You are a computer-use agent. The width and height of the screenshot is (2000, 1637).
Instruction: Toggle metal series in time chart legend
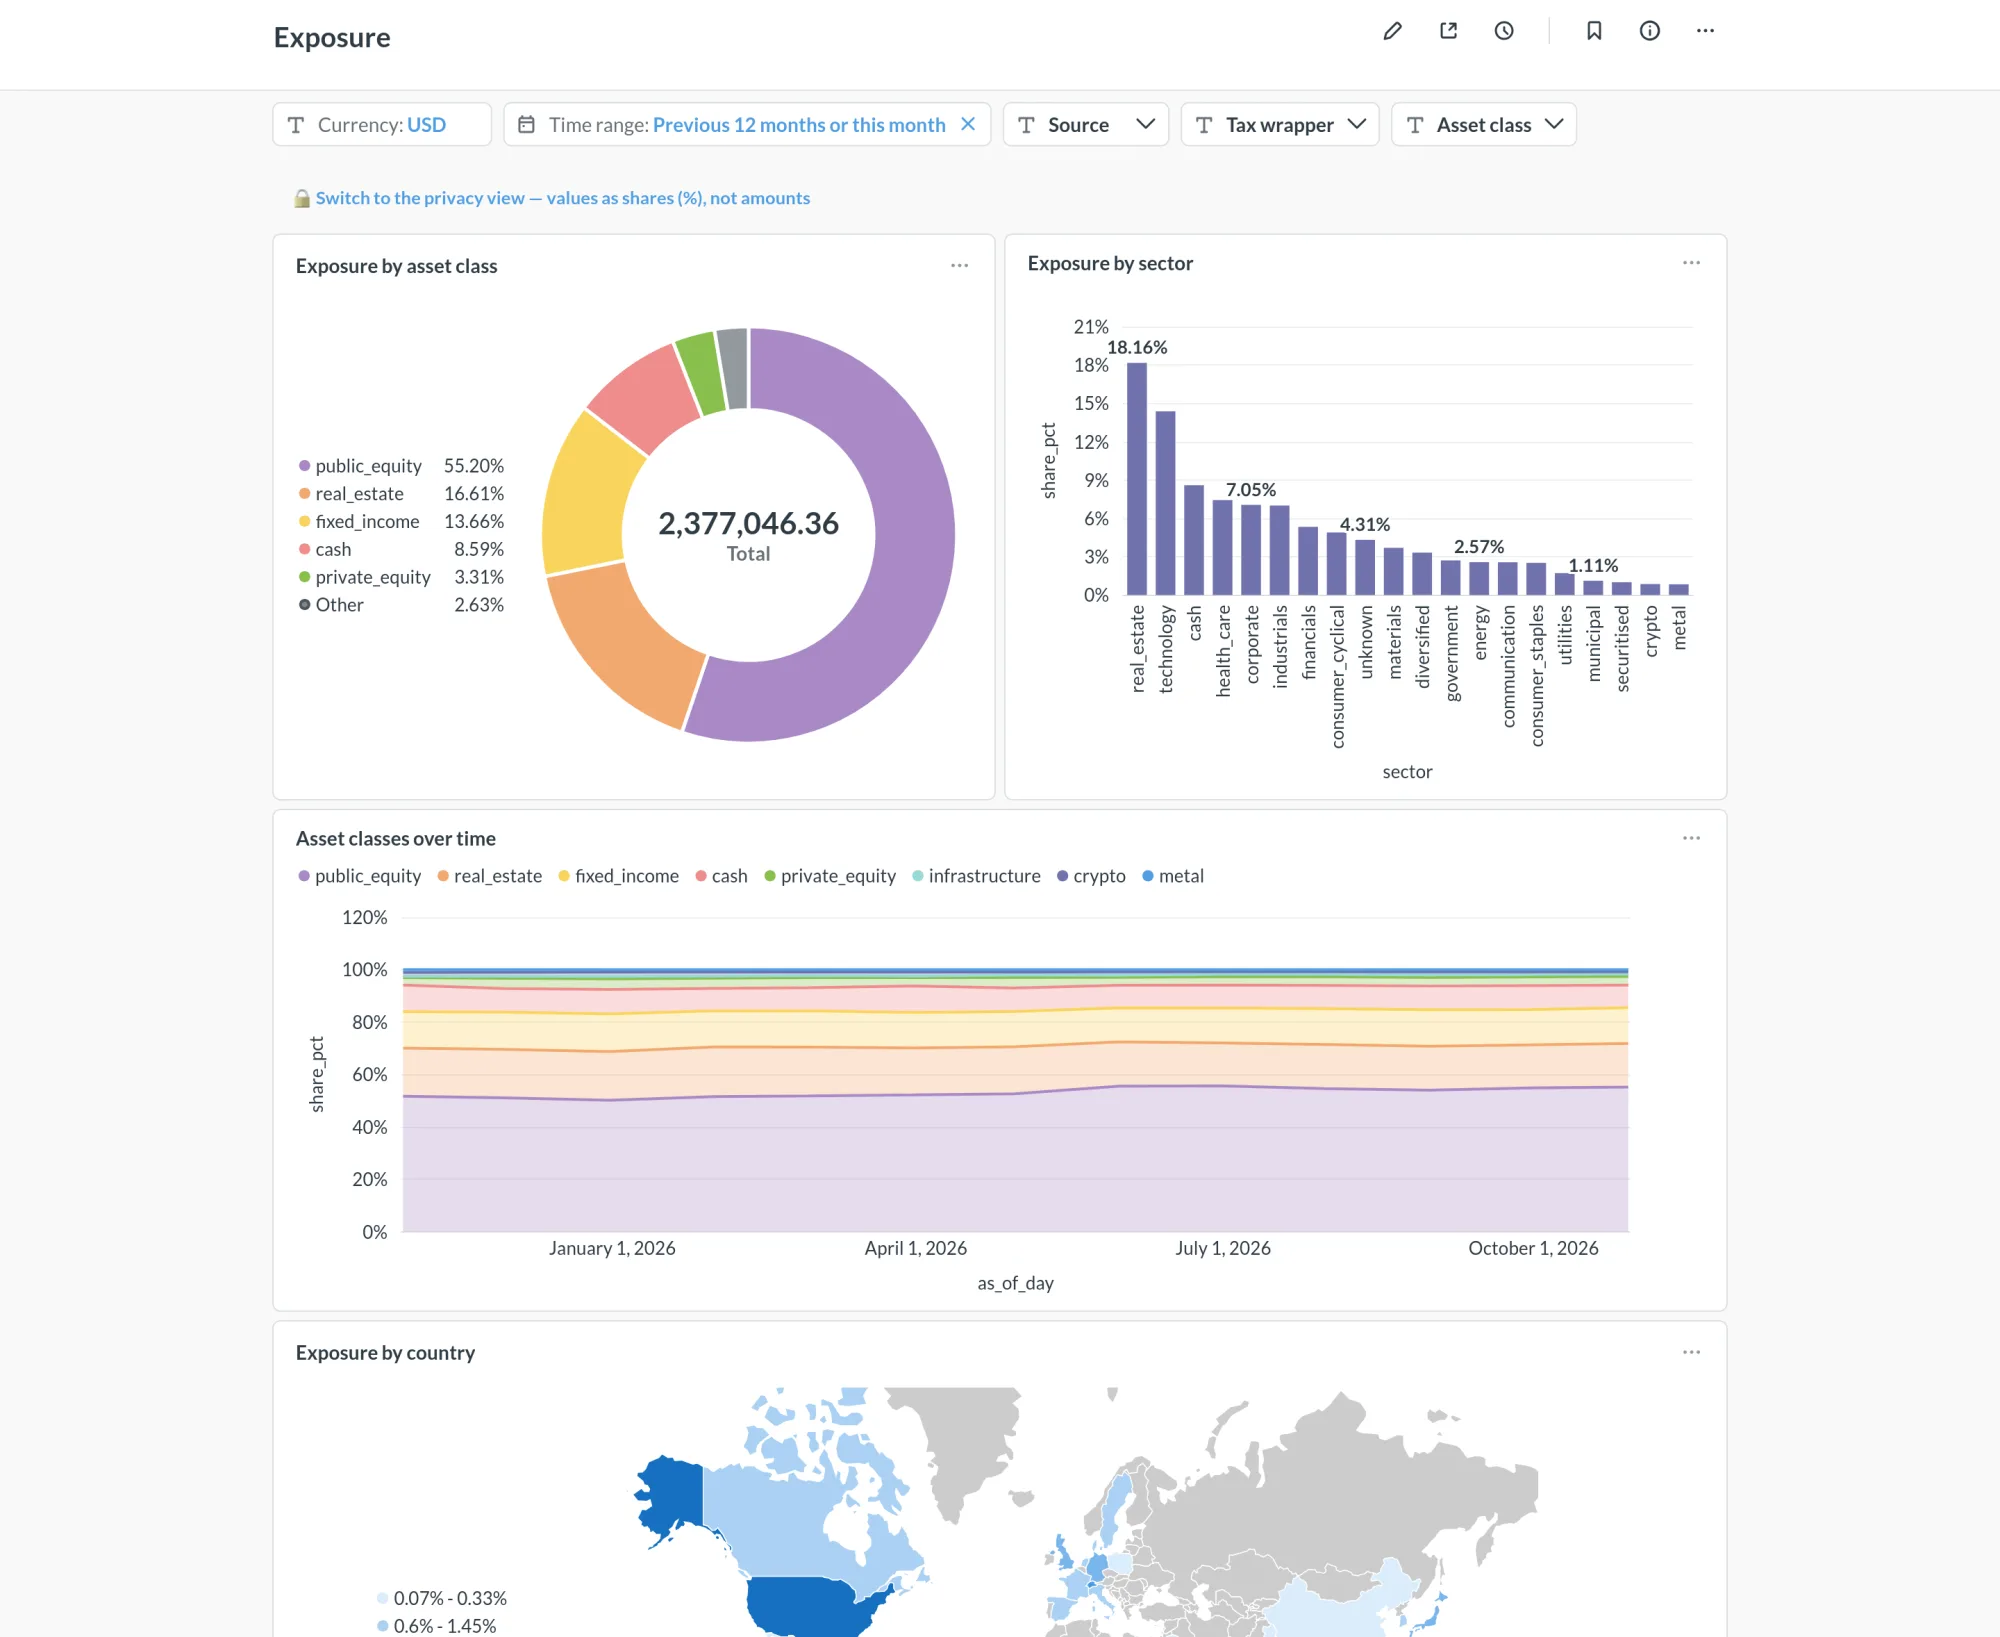click(x=1173, y=876)
